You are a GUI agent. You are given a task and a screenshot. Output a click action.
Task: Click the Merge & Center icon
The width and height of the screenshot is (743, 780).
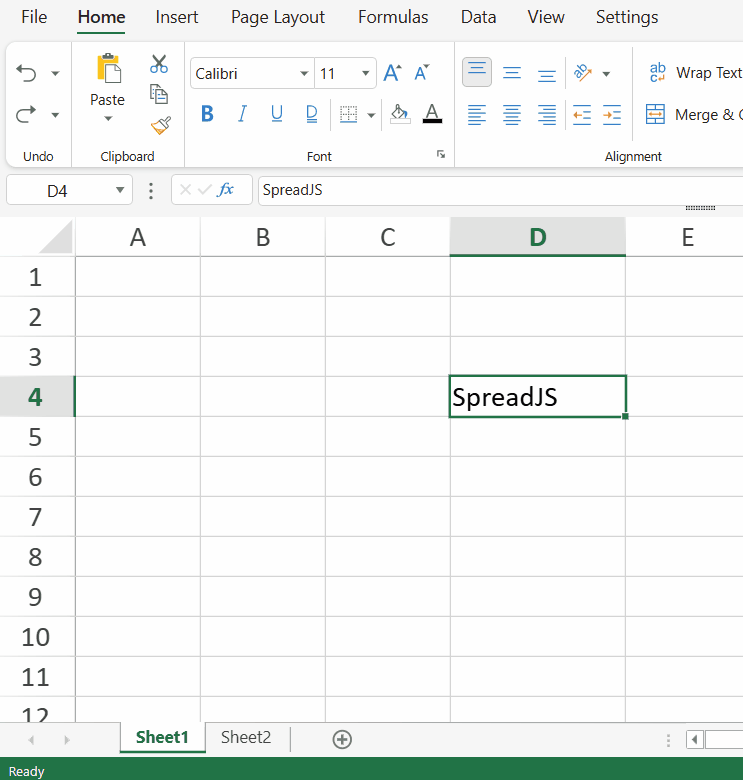655,114
